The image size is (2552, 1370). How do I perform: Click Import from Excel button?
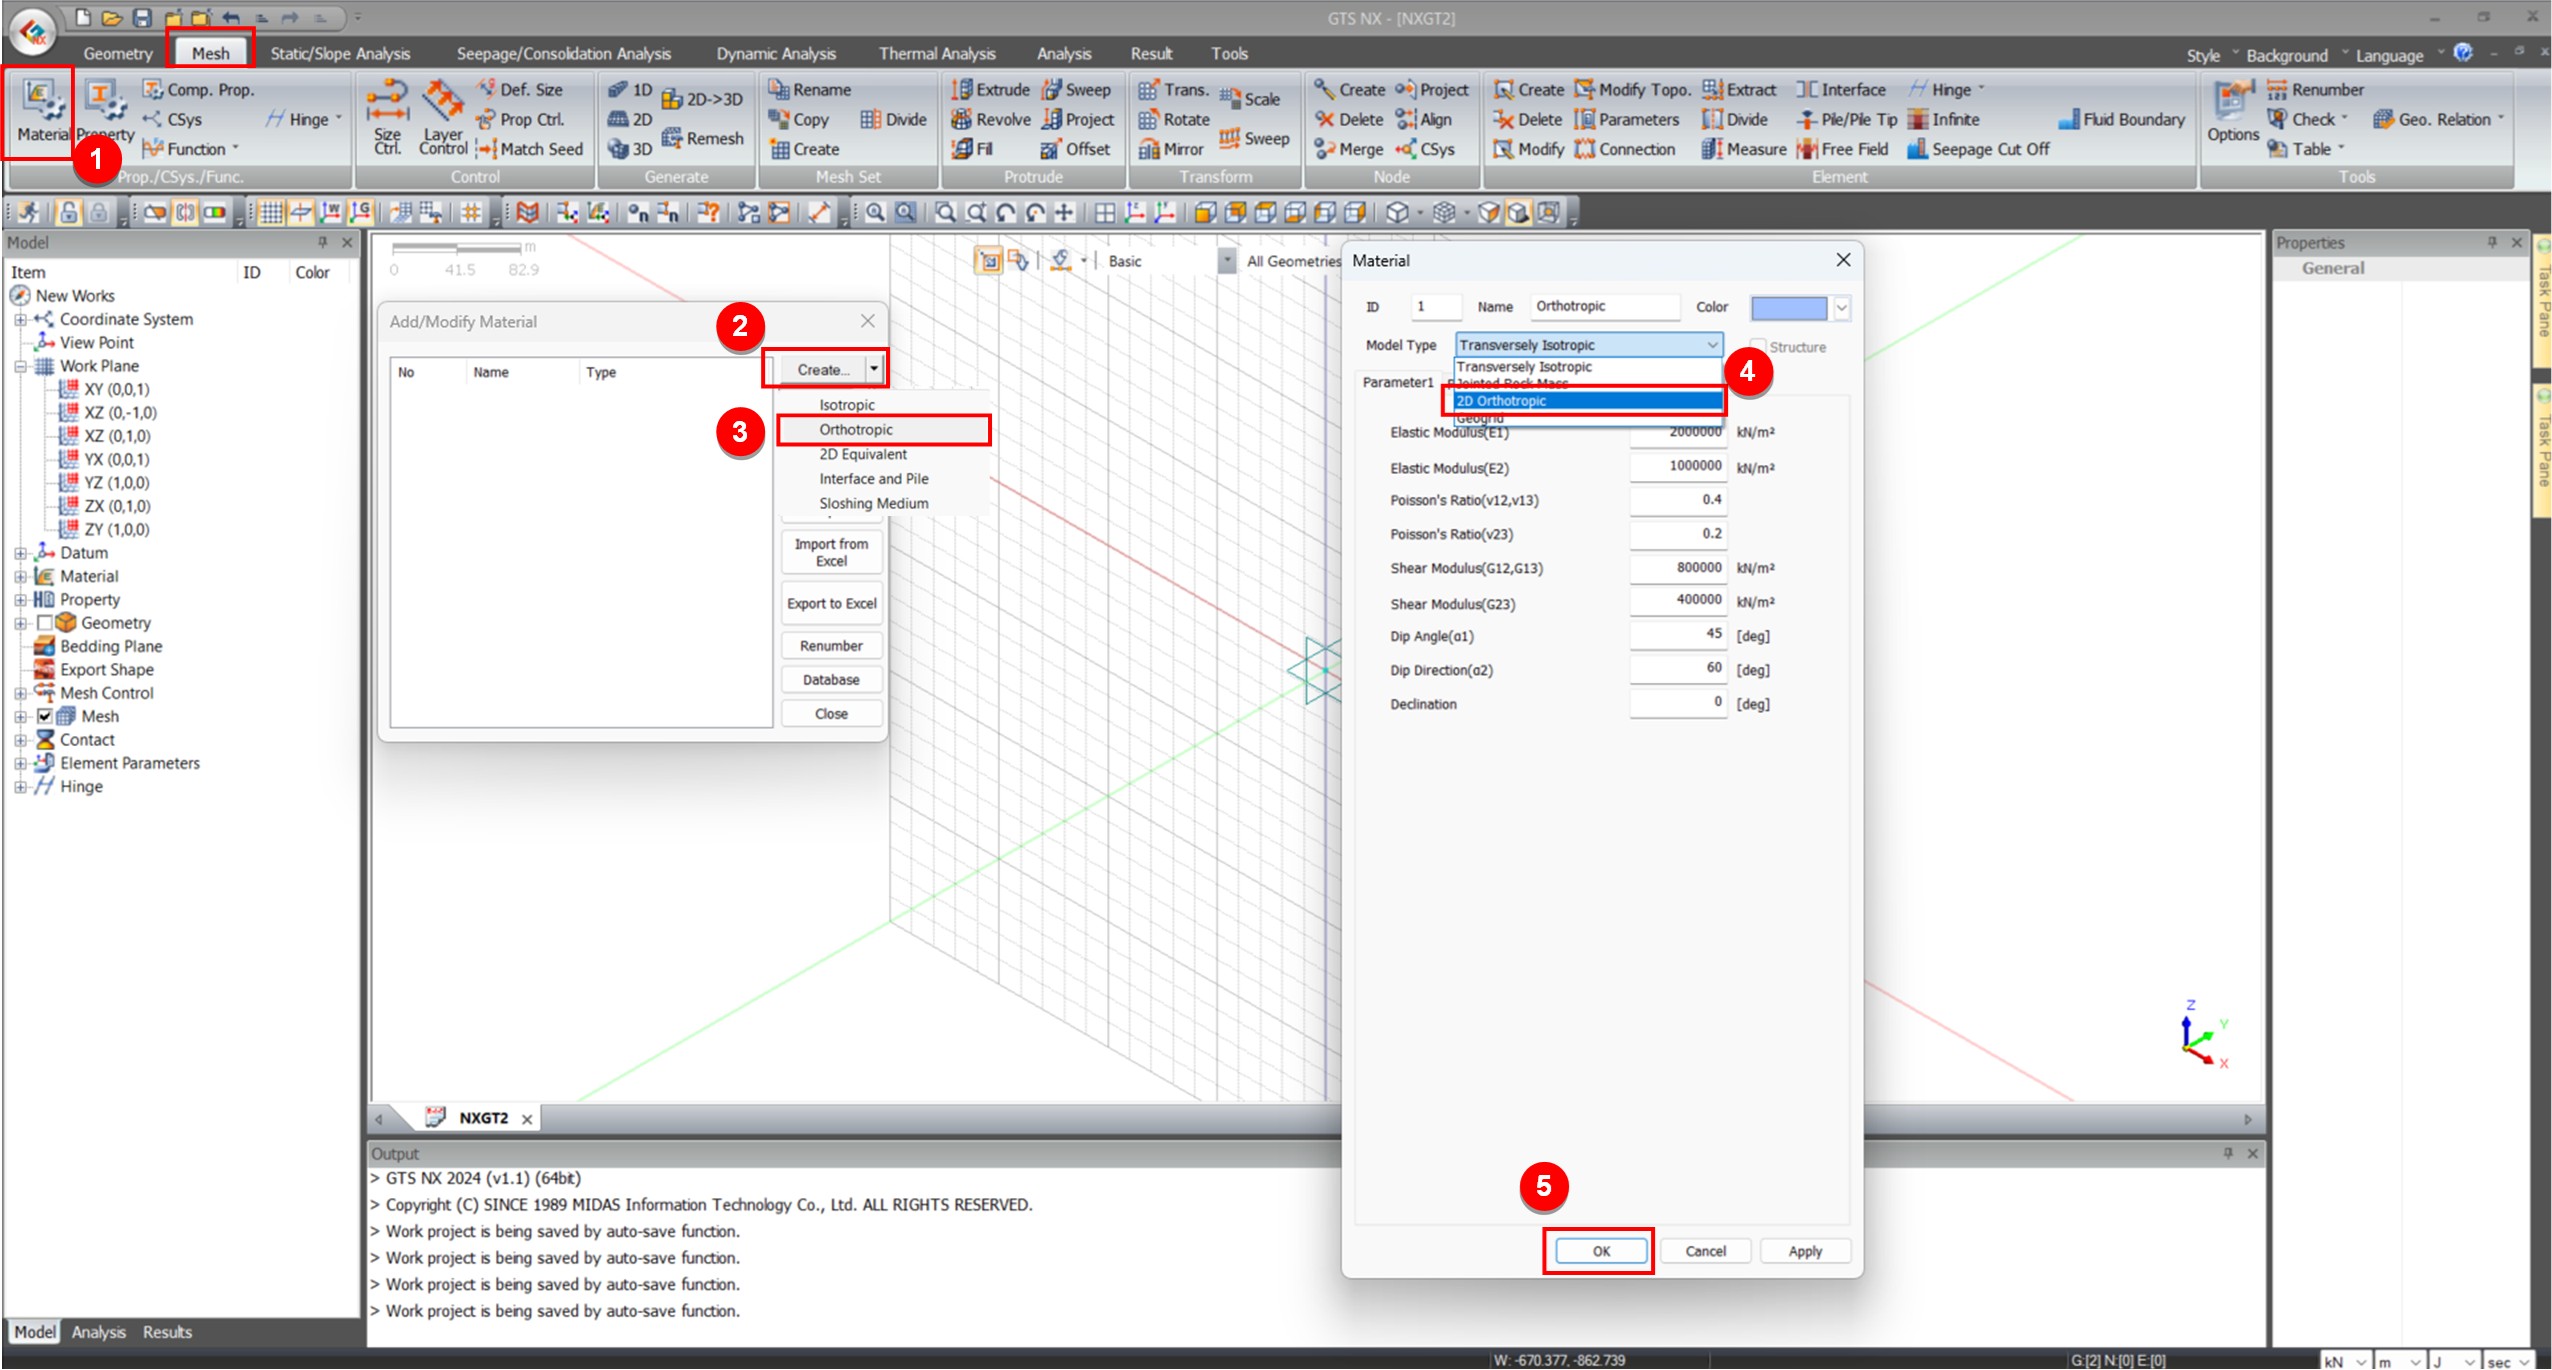[x=831, y=552]
